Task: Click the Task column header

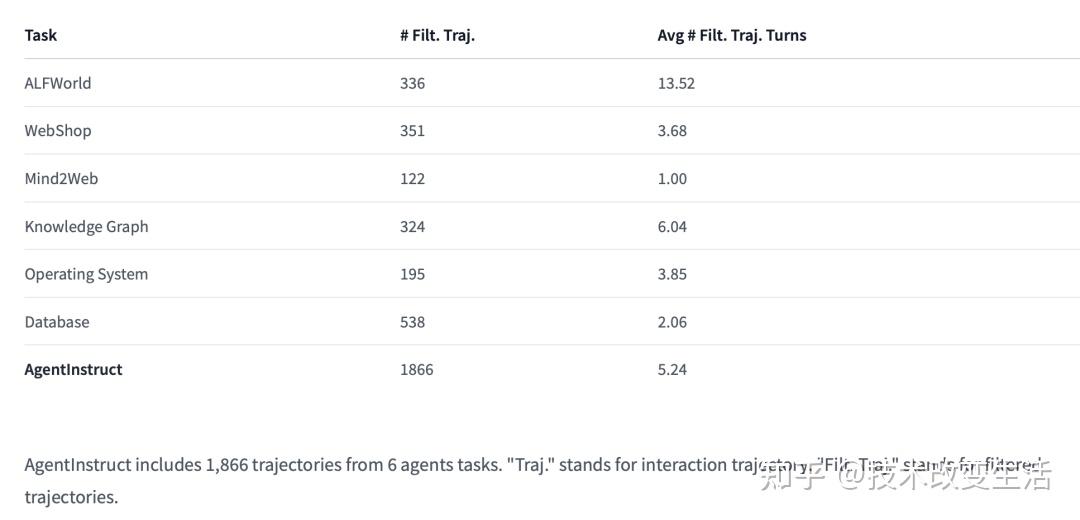Action: click(x=41, y=35)
